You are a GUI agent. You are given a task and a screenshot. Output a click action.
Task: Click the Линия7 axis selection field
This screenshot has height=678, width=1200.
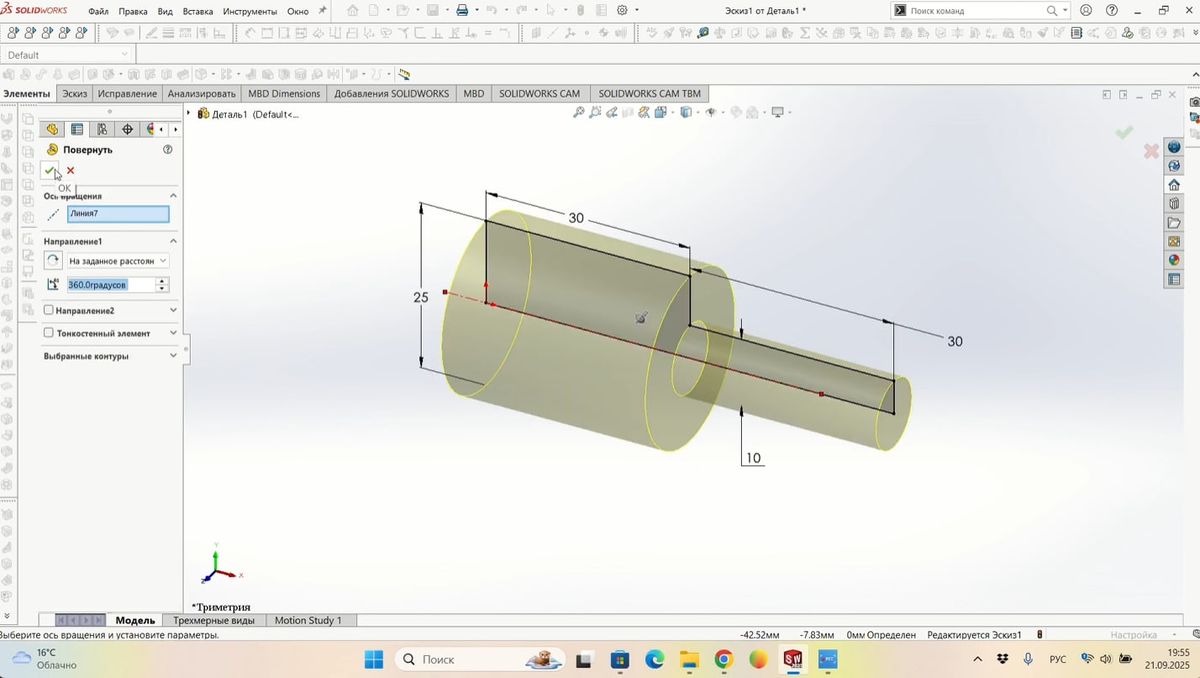point(118,214)
